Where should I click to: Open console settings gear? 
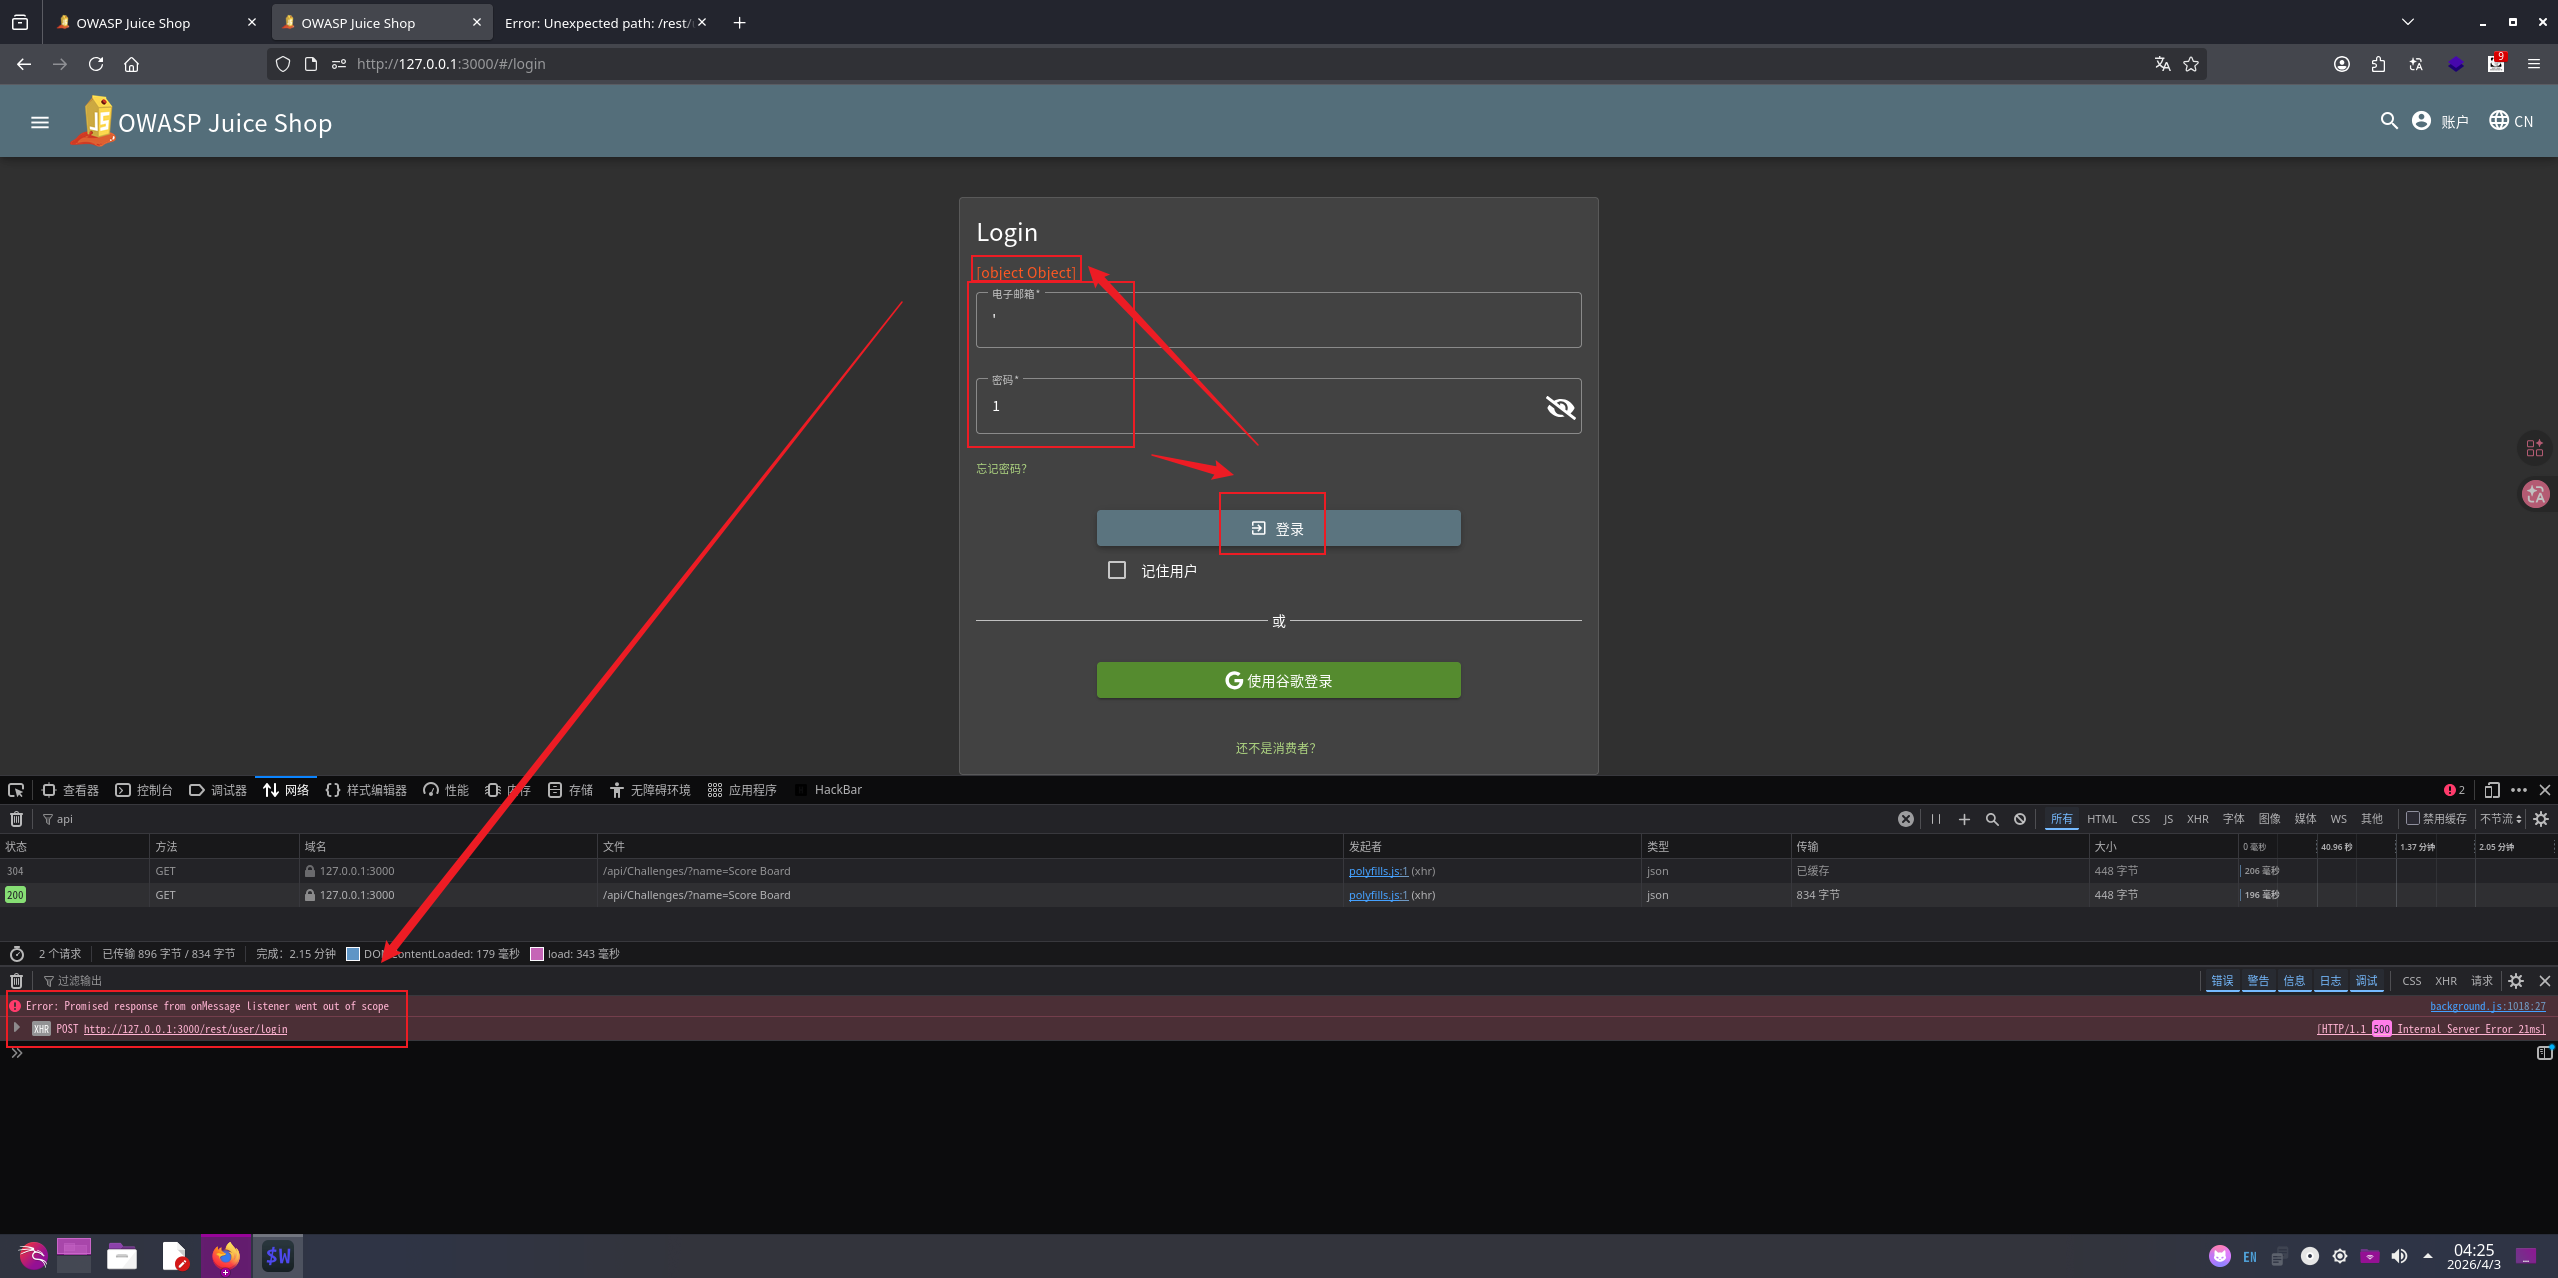[2516, 981]
